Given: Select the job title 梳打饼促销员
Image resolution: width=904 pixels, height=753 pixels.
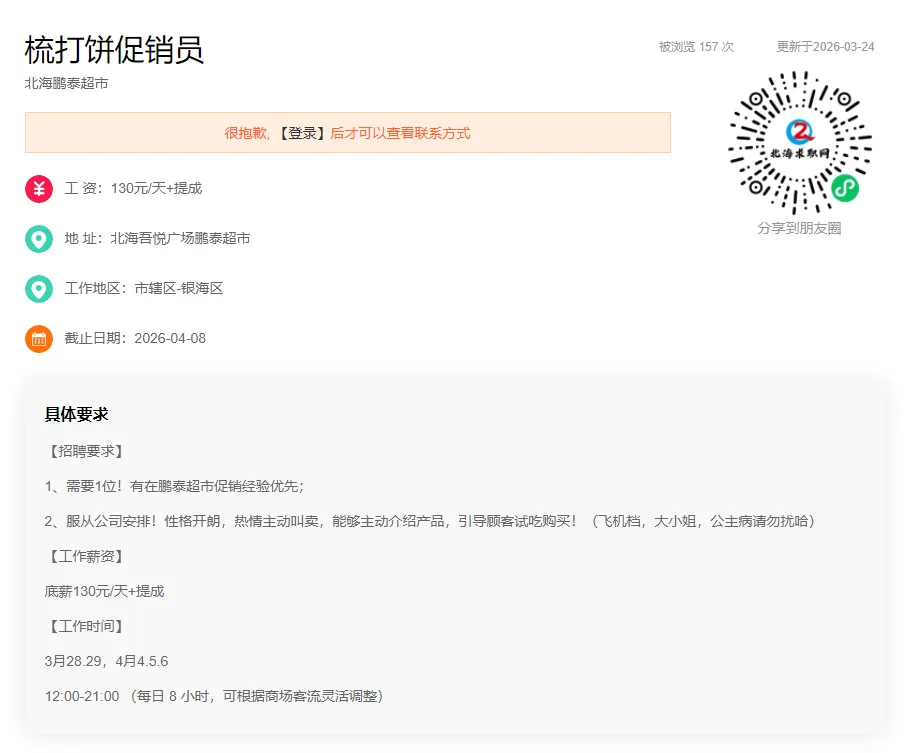Looking at the screenshot, I should click(x=113, y=51).
